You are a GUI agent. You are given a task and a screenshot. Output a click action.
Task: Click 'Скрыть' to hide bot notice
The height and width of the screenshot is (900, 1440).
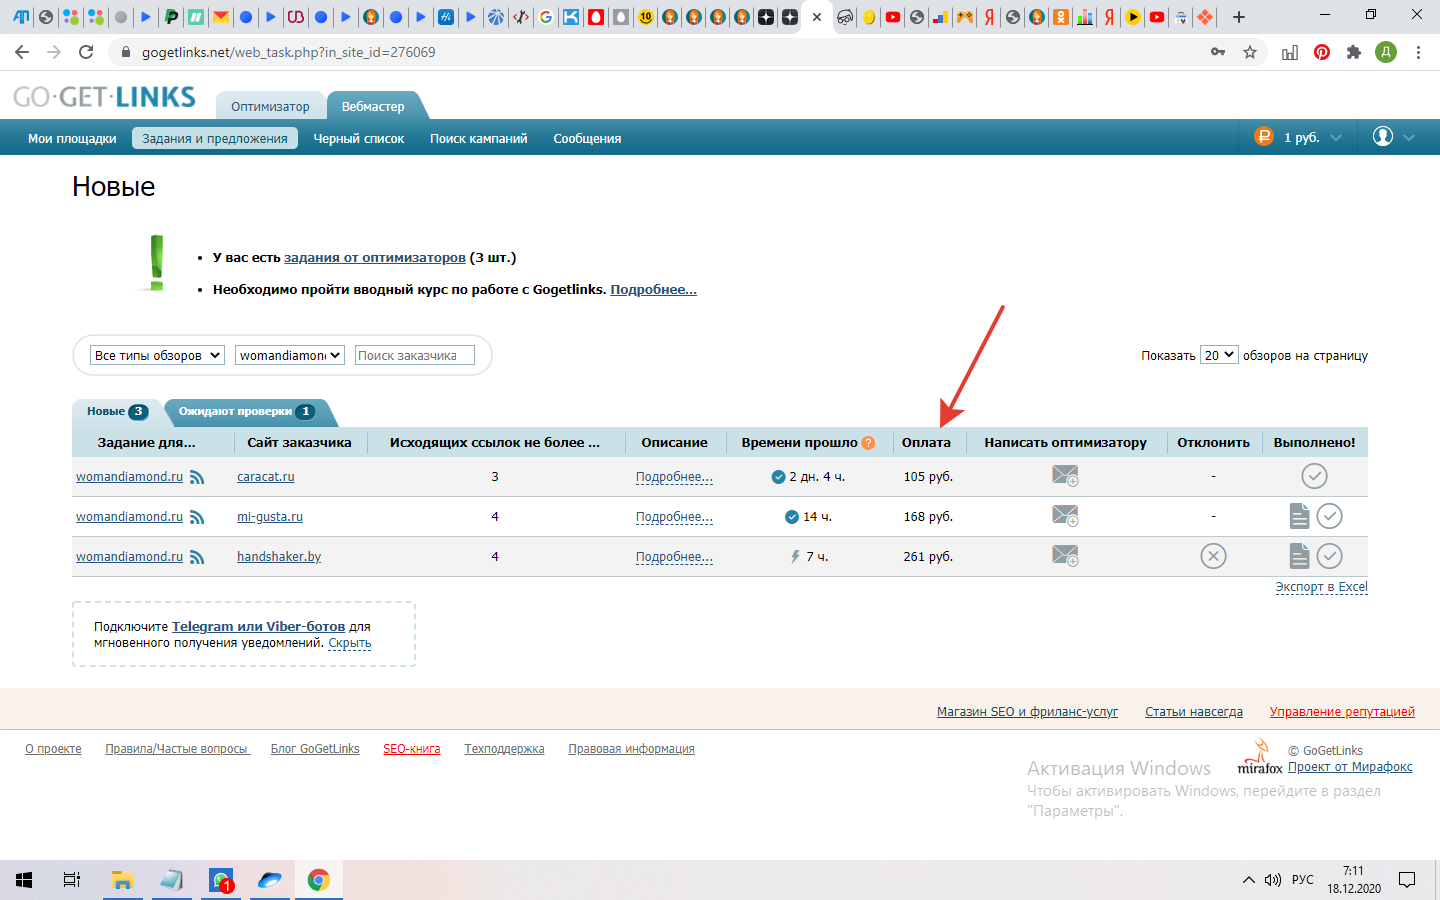(350, 643)
